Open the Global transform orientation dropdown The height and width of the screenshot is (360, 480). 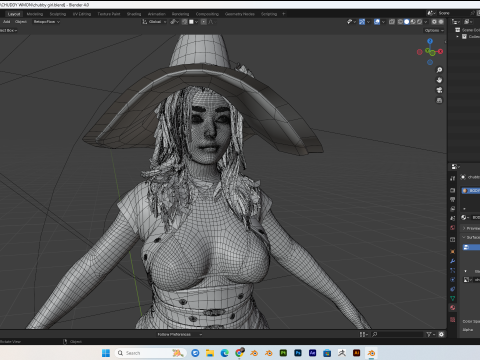point(154,22)
